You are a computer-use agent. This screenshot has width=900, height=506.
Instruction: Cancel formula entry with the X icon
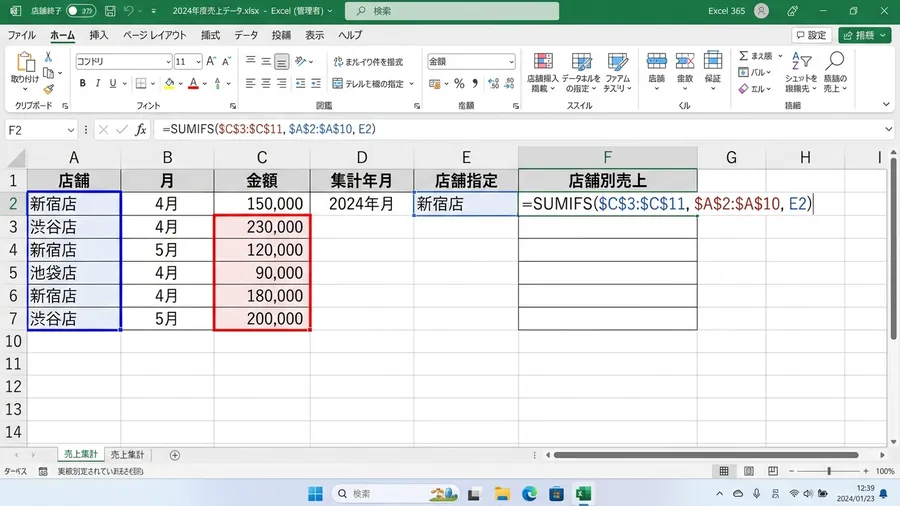coord(103,130)
